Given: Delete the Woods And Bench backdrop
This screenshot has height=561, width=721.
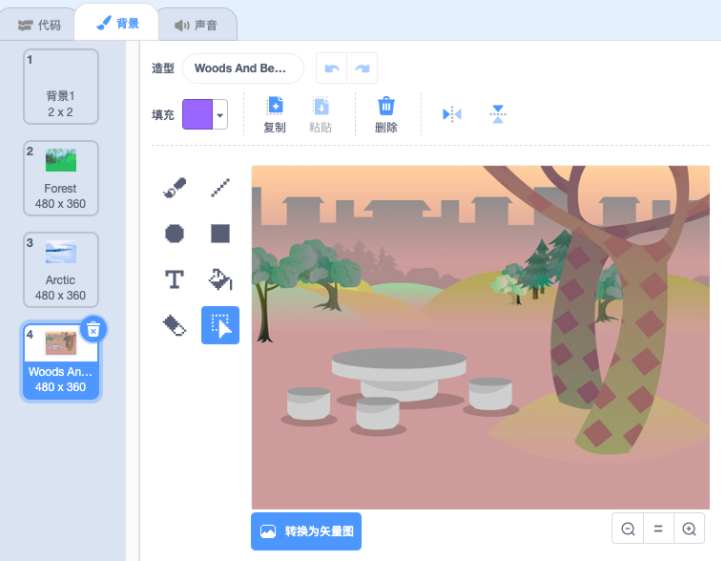Looking at the screenshot, I should point(93,329).
